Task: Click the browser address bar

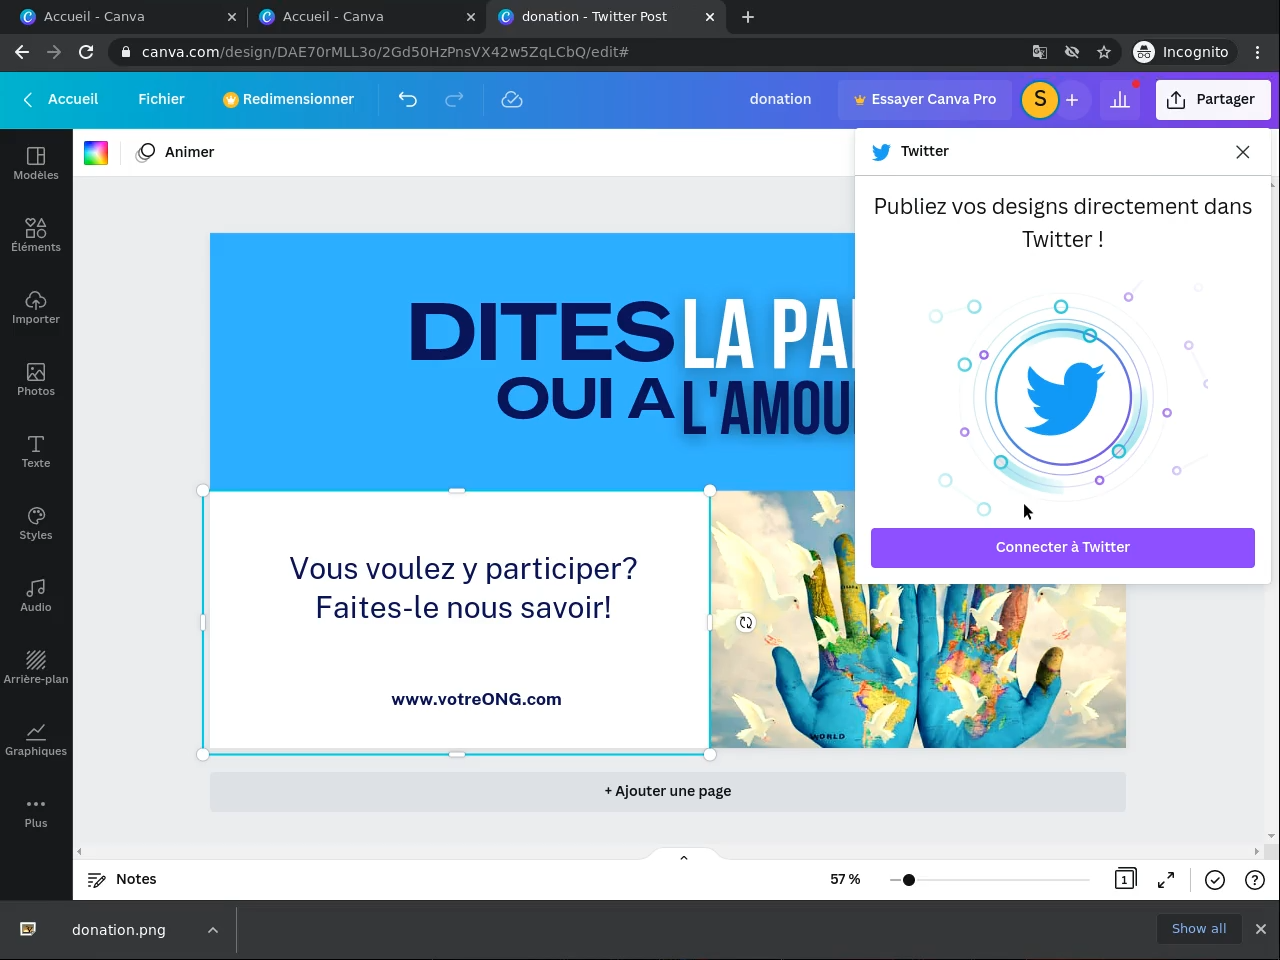Action: [570, 52]
